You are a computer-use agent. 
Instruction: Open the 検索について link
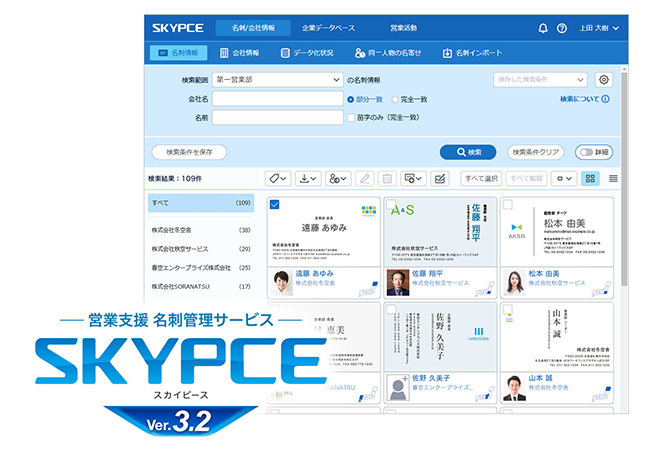[580, 99]
